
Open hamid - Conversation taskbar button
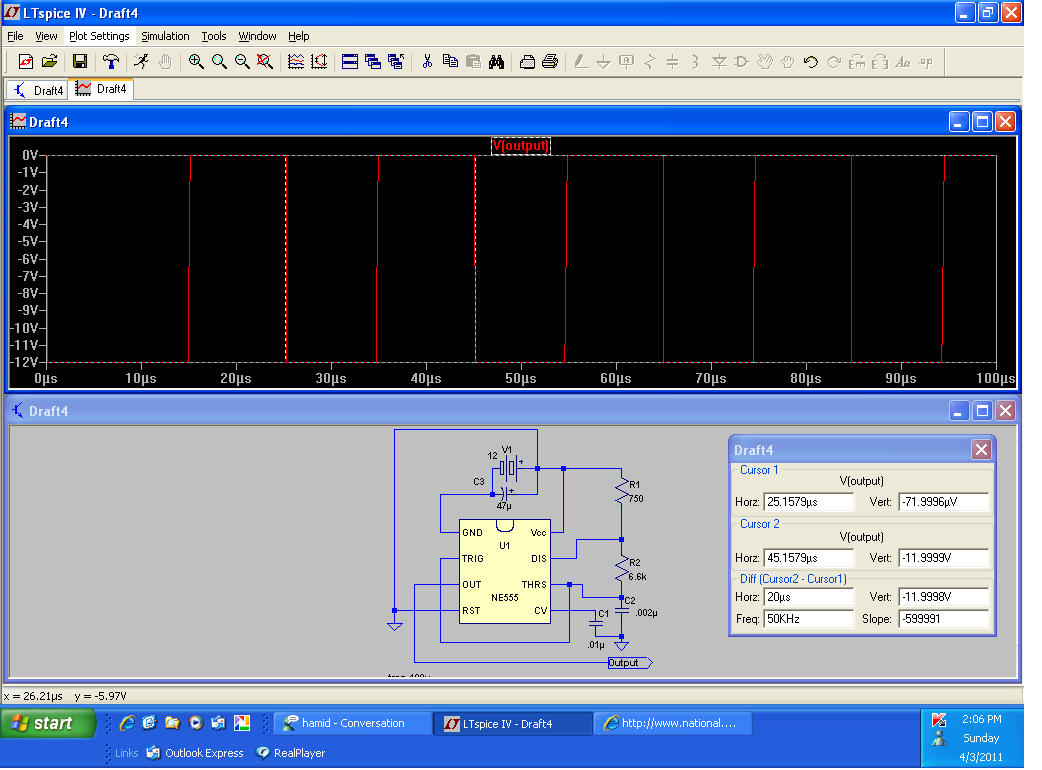pos(354,723)
